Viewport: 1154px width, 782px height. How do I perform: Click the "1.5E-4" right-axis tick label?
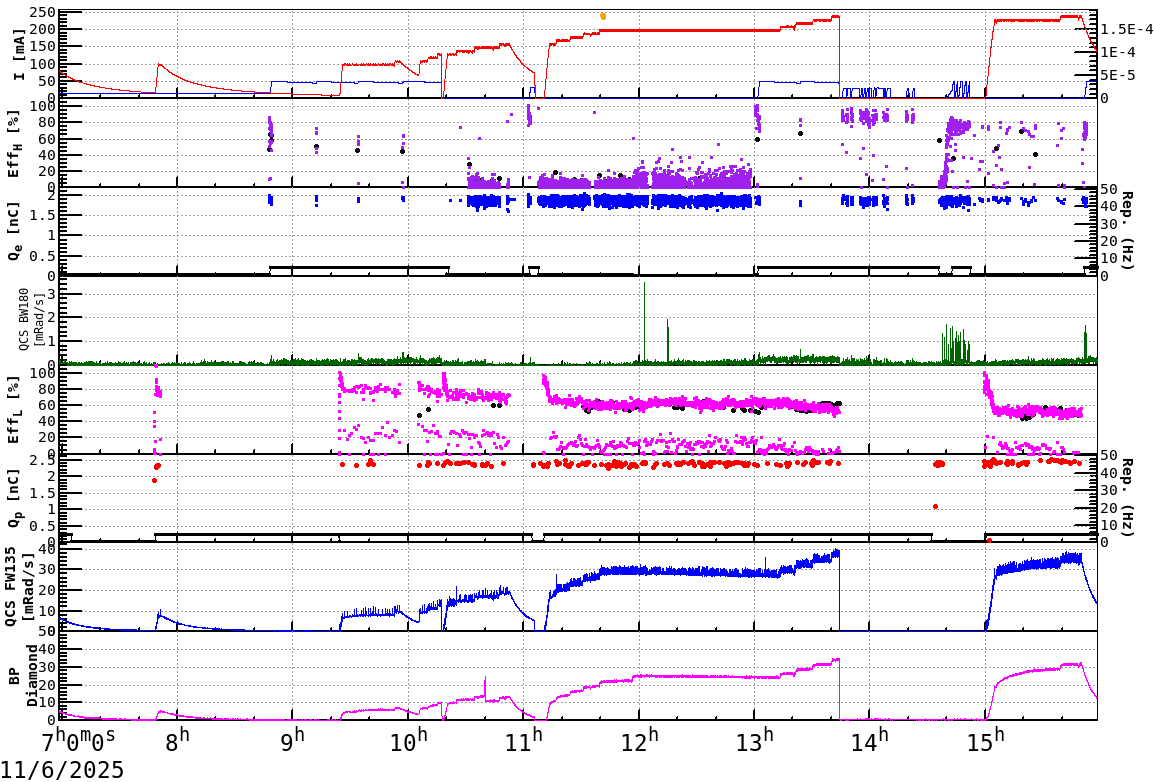pyautogui.click(x=1128, y=29)
